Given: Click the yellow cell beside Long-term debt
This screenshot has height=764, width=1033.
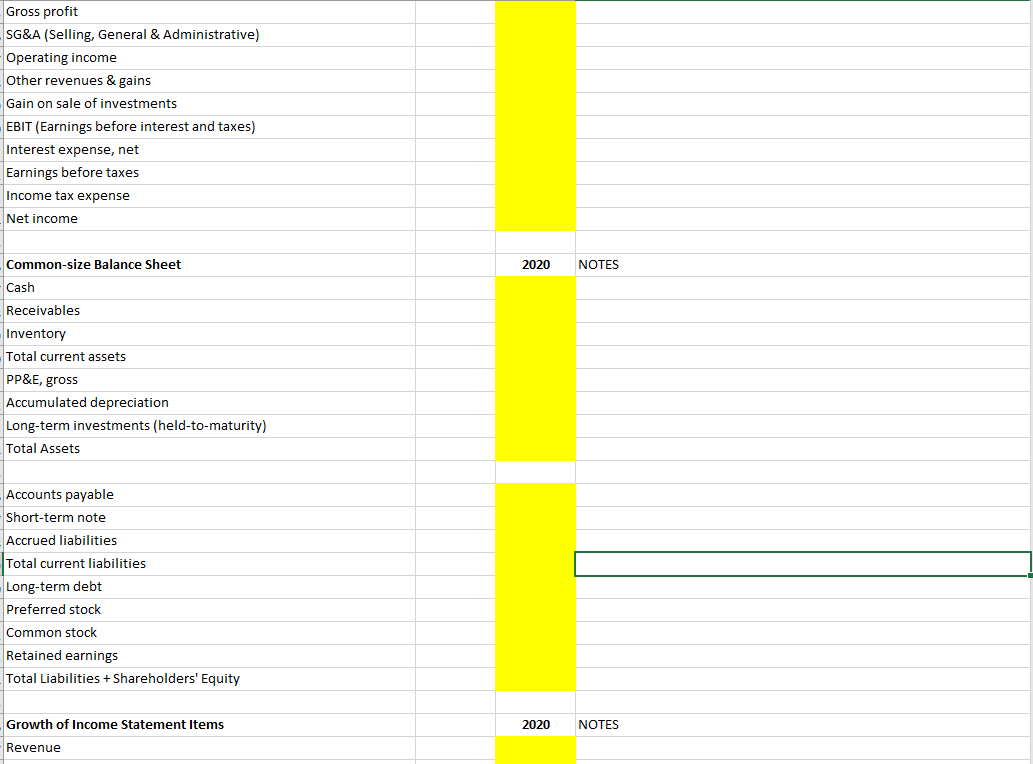Looking at the screenshot, I should (x=535, y=586).
